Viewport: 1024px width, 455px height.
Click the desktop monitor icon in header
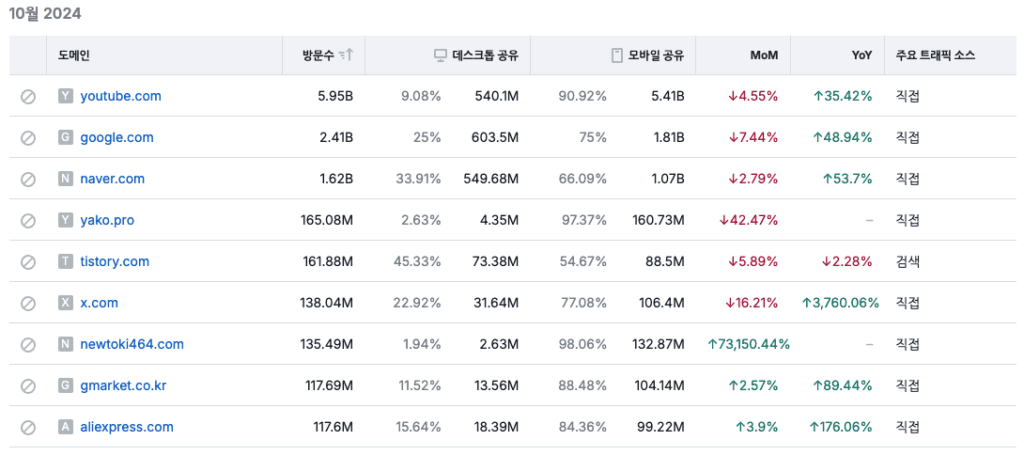[x=441, y=55]
